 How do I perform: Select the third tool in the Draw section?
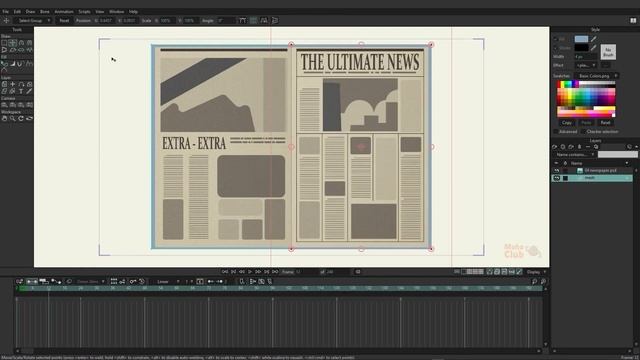tap(21, 42)
